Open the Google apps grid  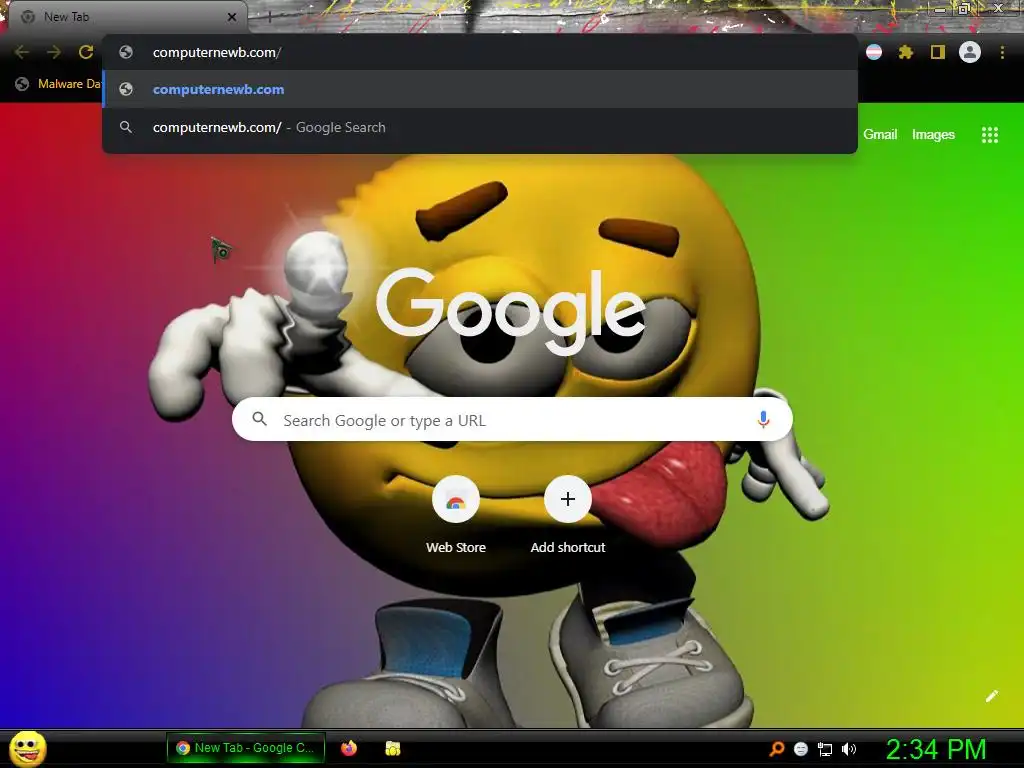tap(990, 135)
